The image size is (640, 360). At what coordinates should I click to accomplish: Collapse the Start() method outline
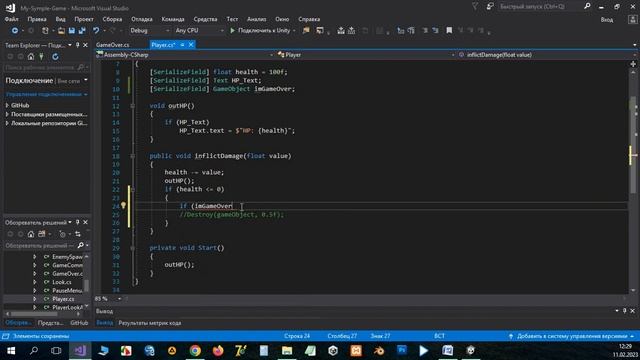[x=133, y=248]
